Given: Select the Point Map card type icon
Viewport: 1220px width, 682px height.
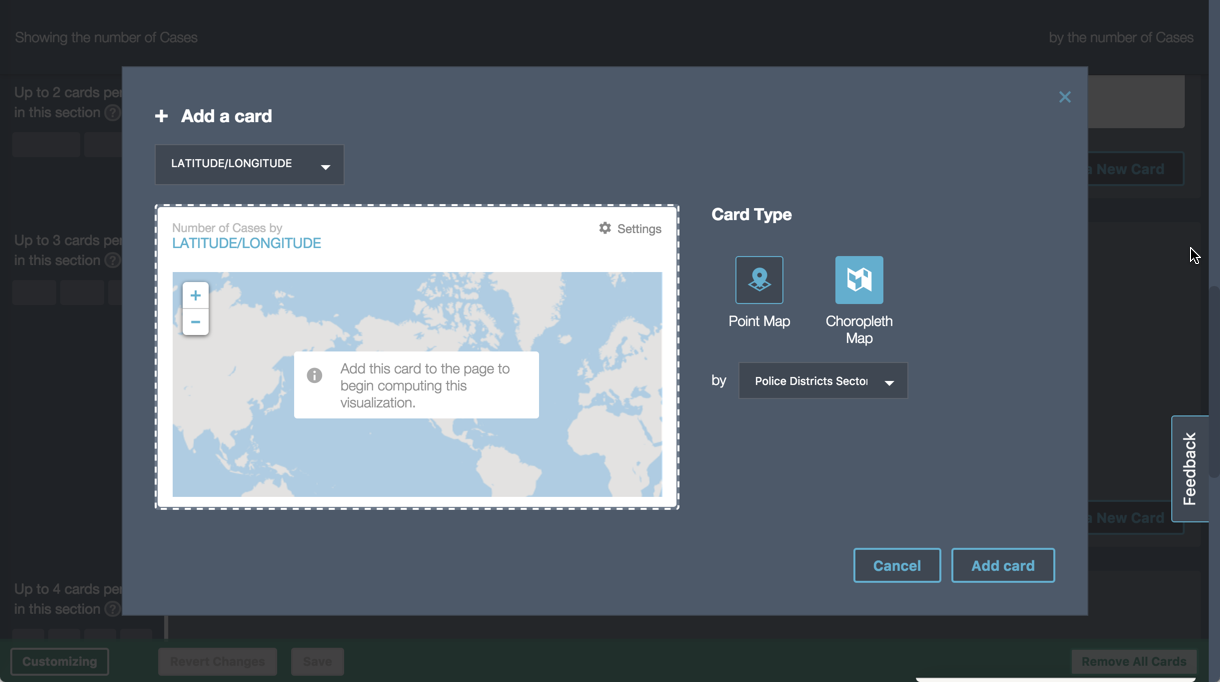Looking at the screenshot, I should click(x=759, y=280).
